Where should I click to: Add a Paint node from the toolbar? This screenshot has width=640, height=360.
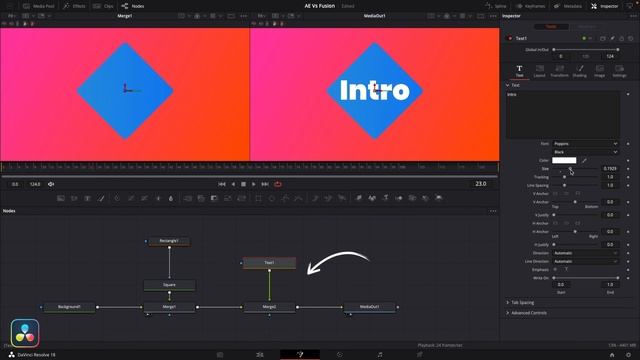(101, 198)
